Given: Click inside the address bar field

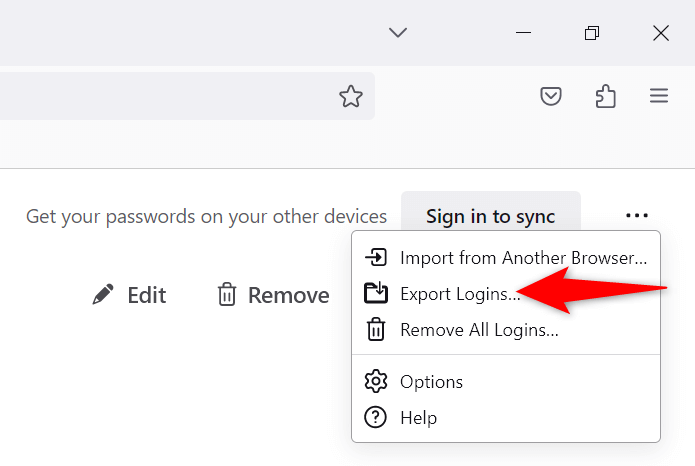Looking at the screenshot, I should (160, 96).
